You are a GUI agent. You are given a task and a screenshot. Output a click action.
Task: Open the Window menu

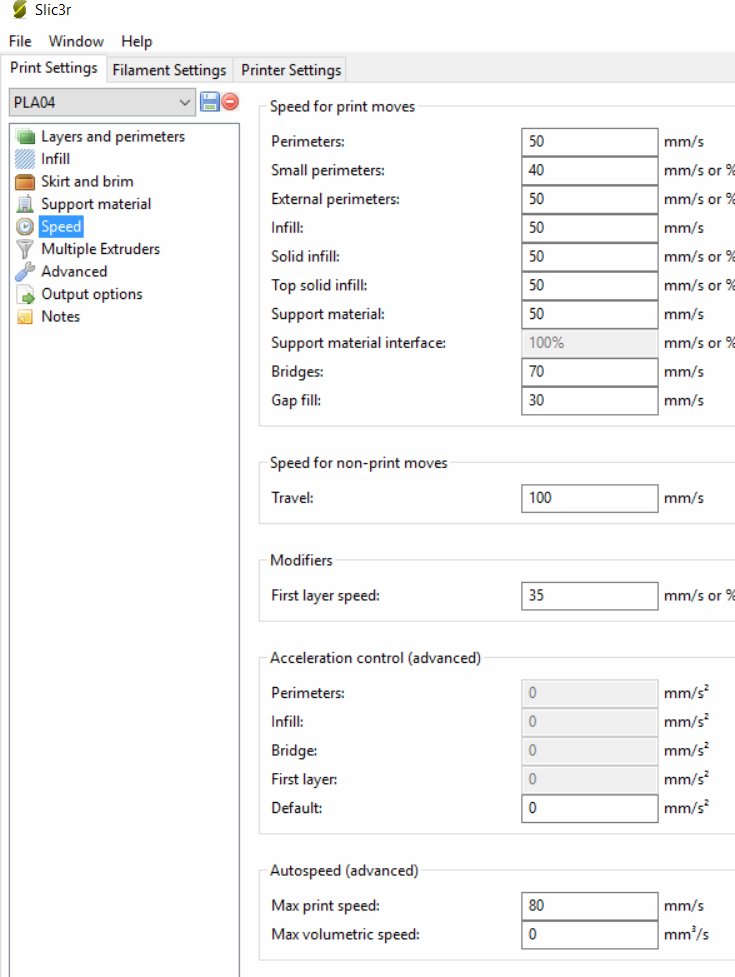pos(76,41)
